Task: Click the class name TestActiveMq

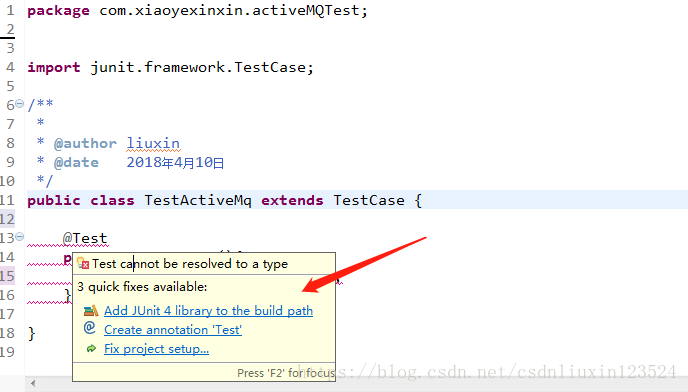Action: (198, 201)
